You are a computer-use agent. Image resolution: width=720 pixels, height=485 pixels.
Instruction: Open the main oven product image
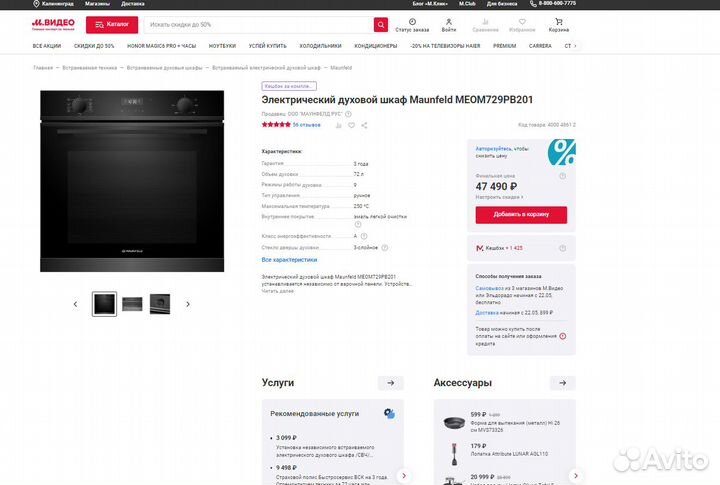132,181
